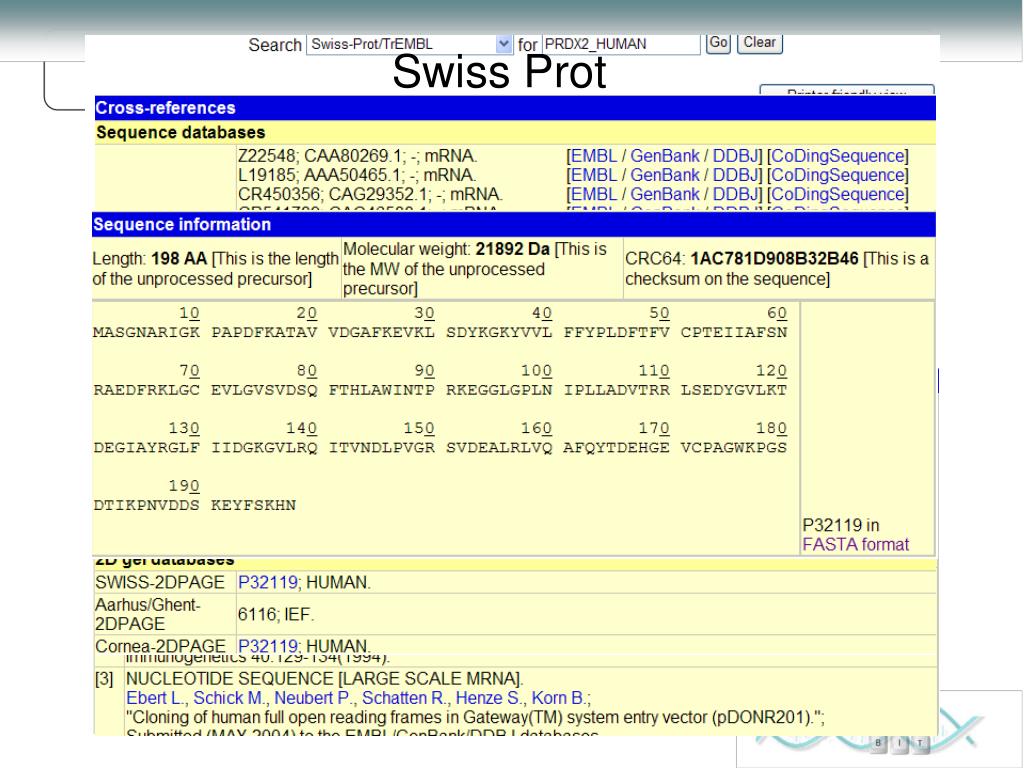
Task: Open CoDingSequence link for CR450356 entry
Action: [x=838, y=194]
